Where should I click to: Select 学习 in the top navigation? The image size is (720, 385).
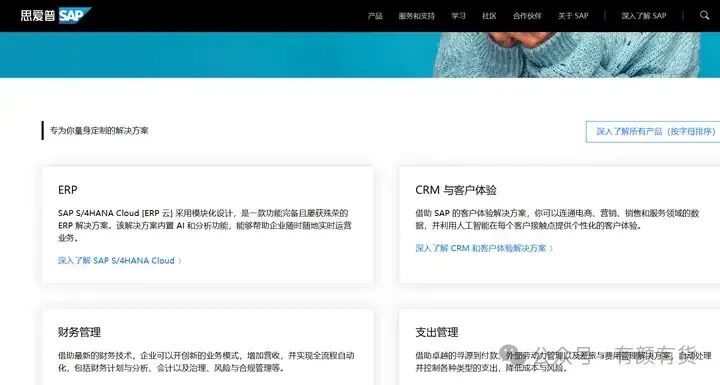pos(458,16)
